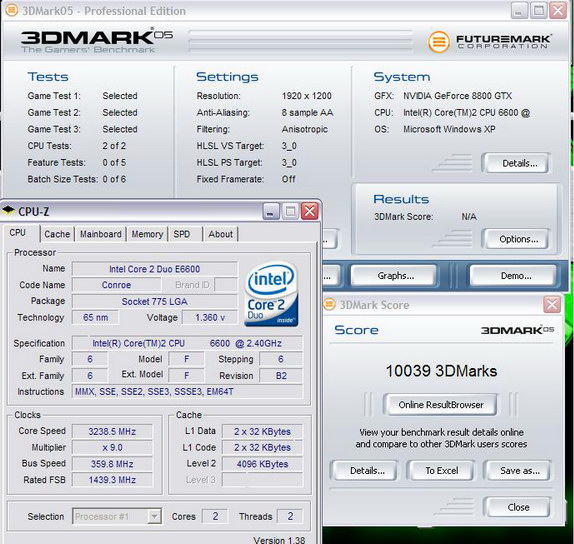Click the Options button under Results
This screenshot has width=574, height=544.
[515, 239]
